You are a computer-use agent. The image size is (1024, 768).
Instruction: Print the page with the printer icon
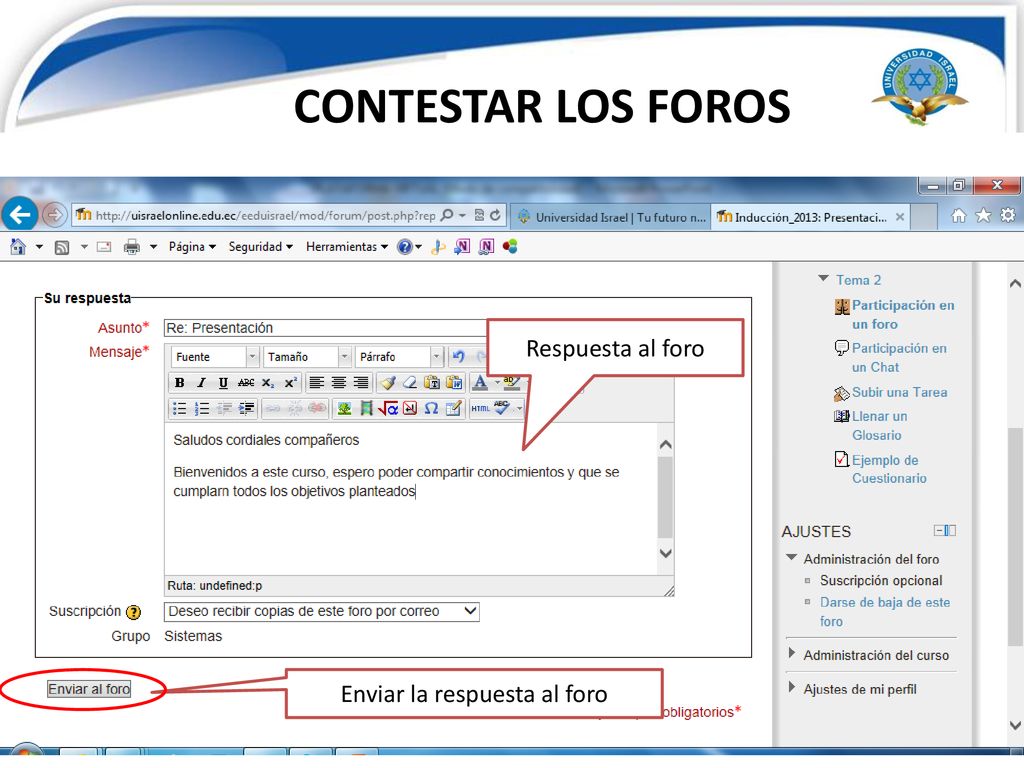tap(132, 247)
